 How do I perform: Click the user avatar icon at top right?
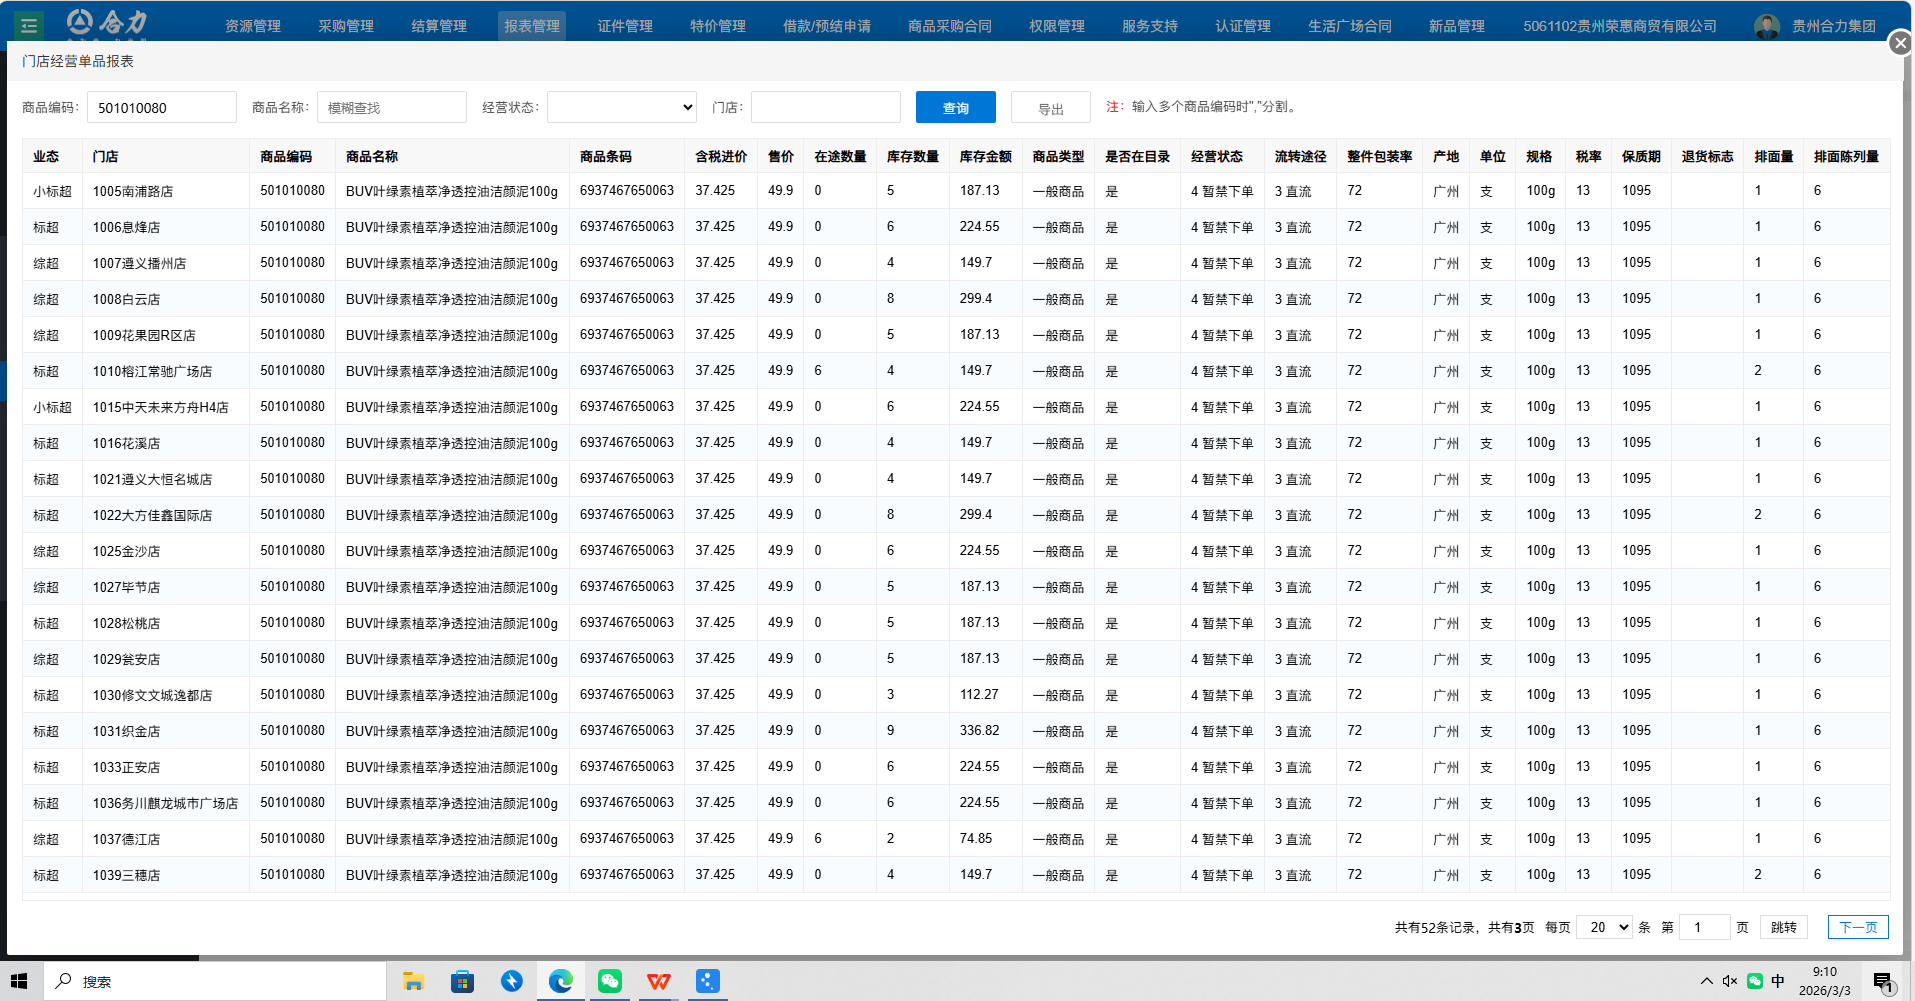[x=1766, y=26]
